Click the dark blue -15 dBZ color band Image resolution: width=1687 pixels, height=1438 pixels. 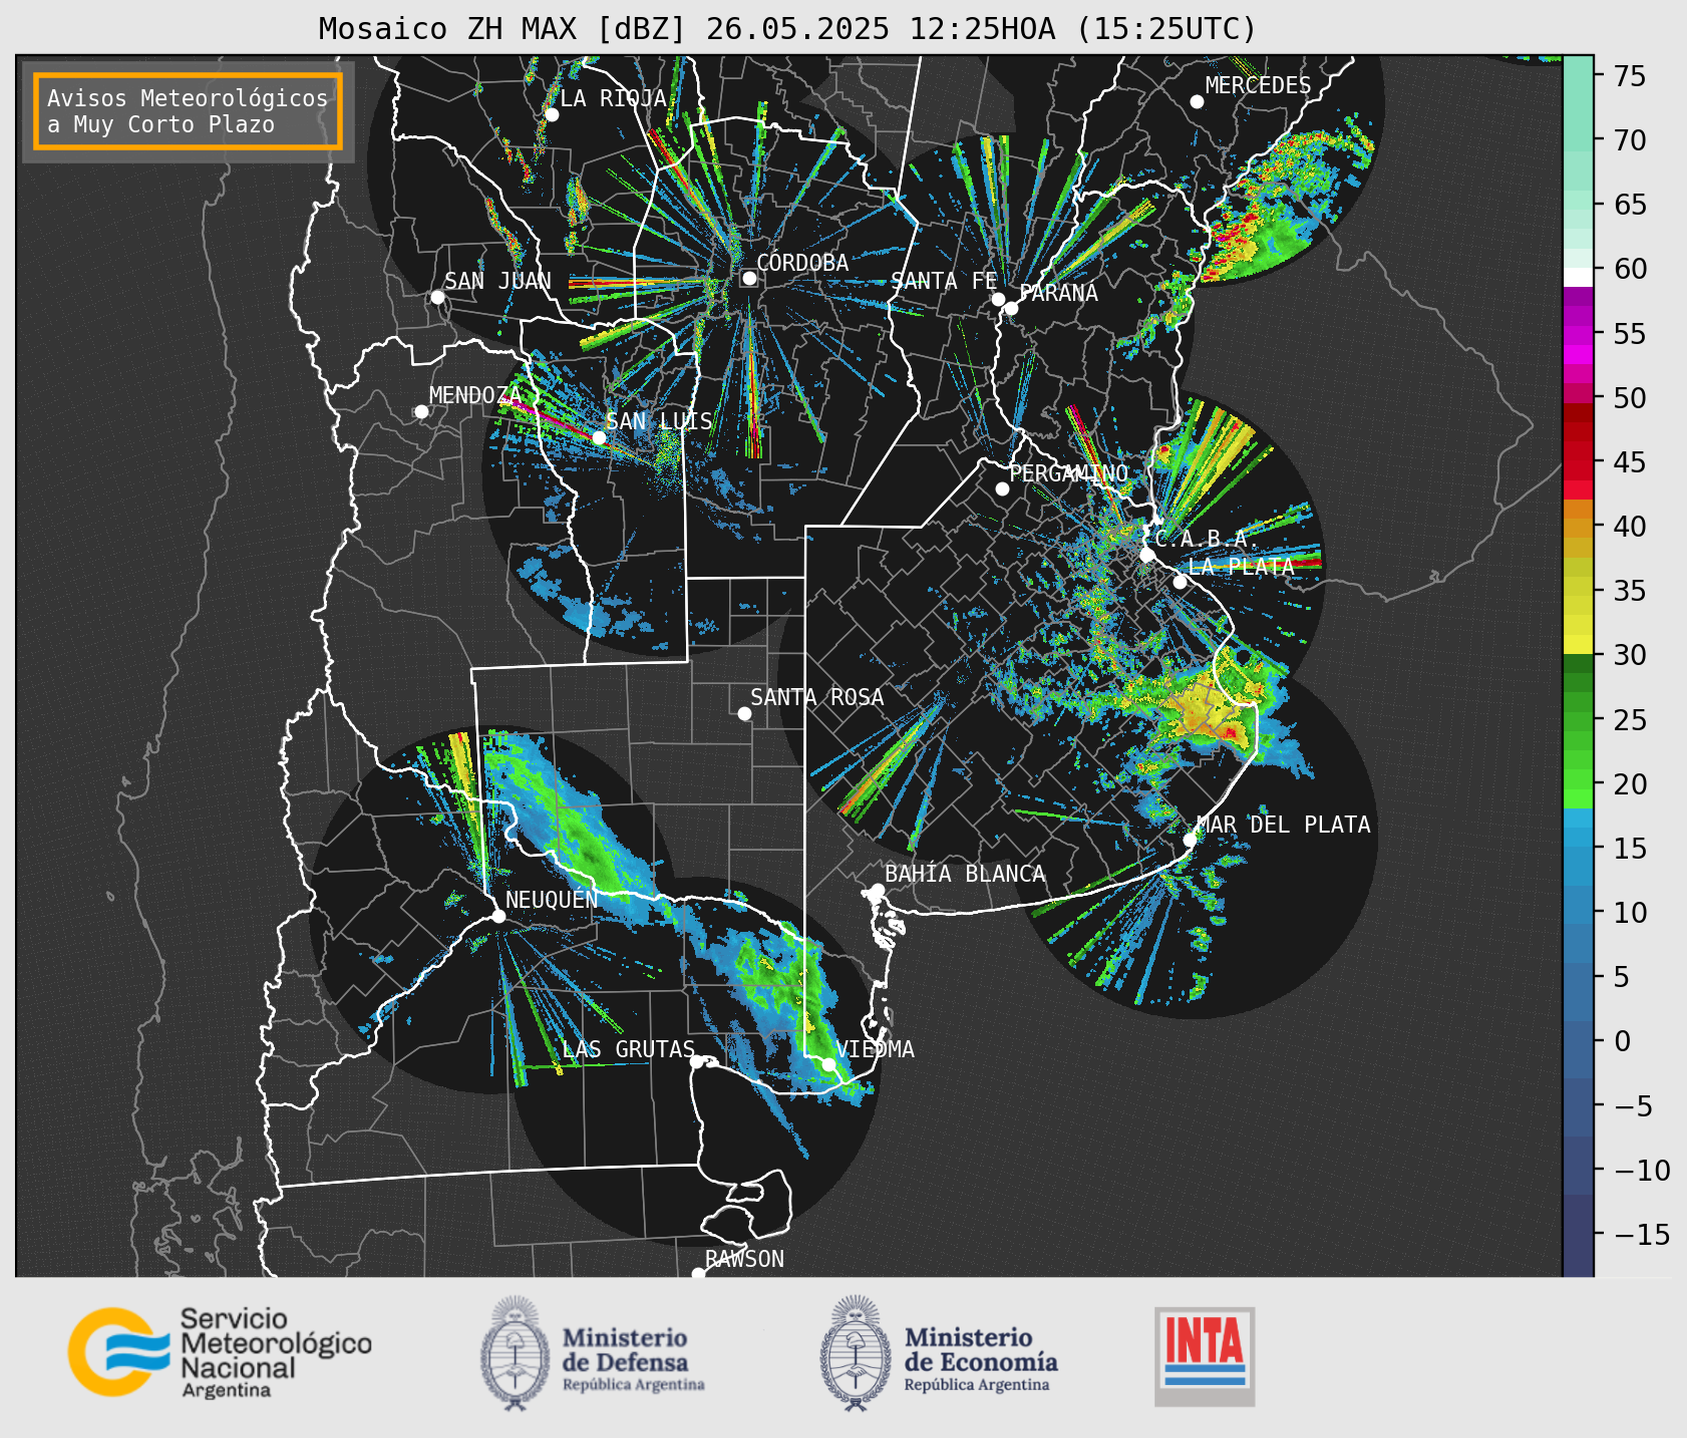coord(1578,1235)
